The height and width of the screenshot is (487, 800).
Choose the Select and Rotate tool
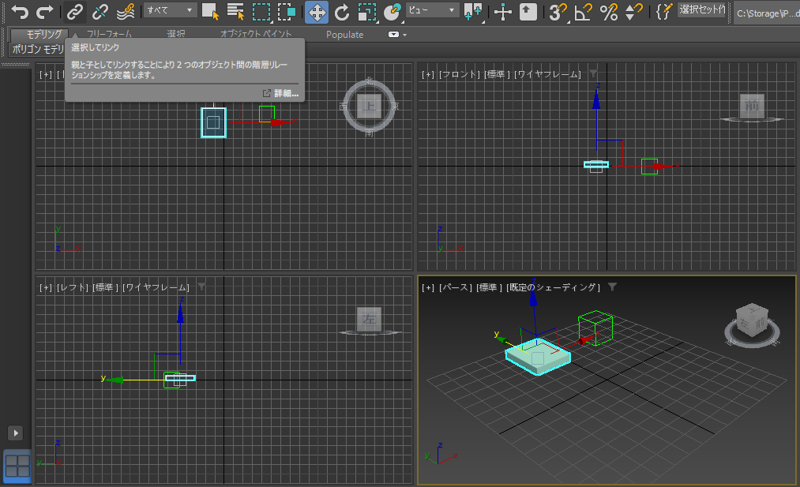[342, 12]
